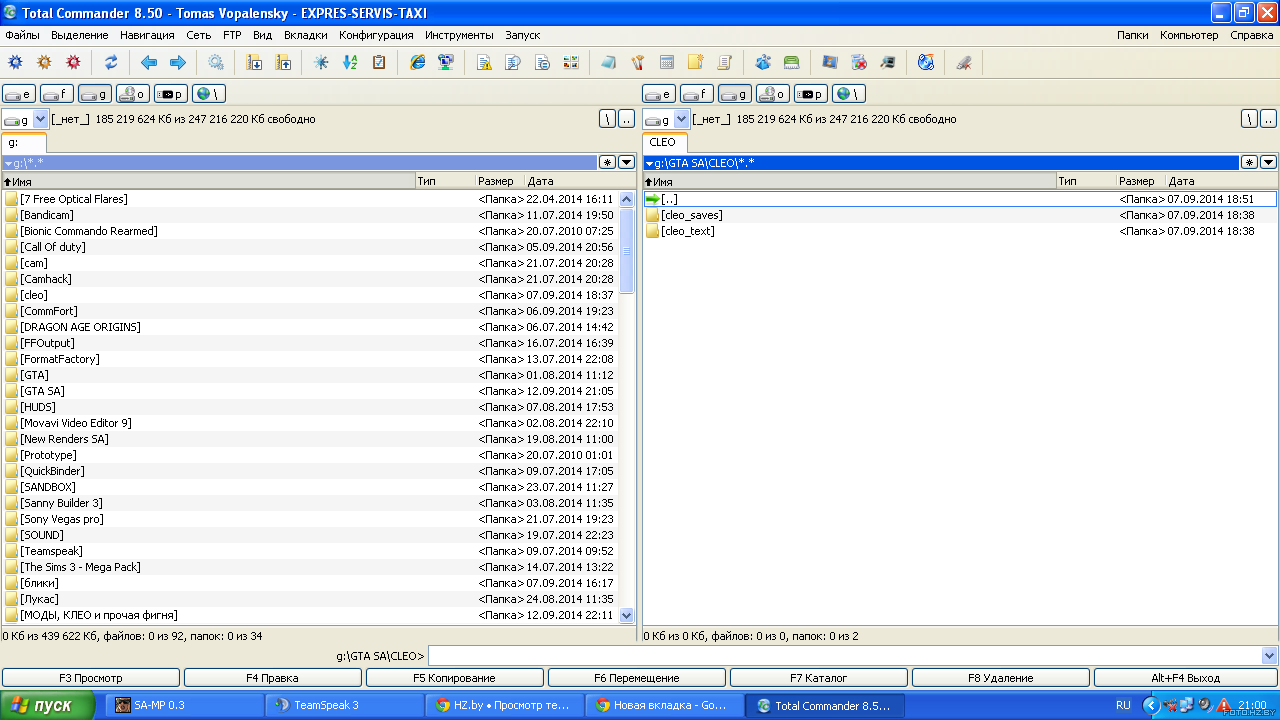Switch right panel to drive p
Viewport: 1280px width, 720px height.
811,94
